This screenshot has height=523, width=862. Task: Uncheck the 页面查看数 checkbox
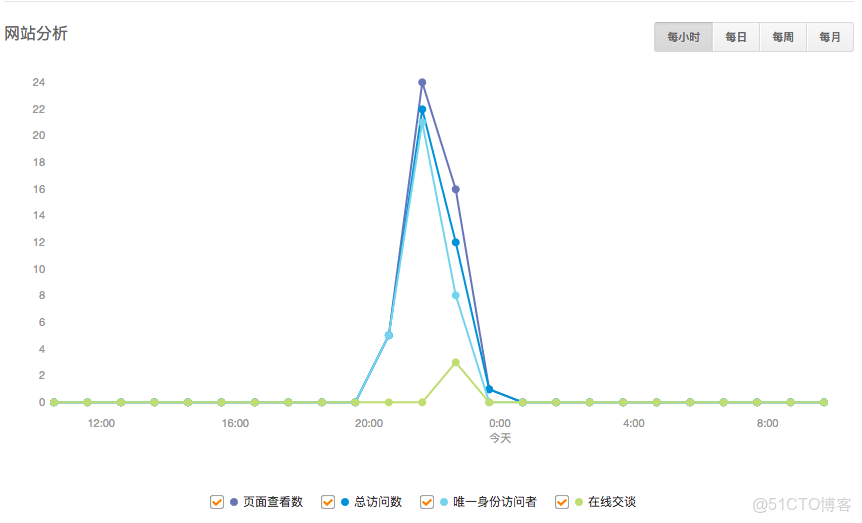217,502
